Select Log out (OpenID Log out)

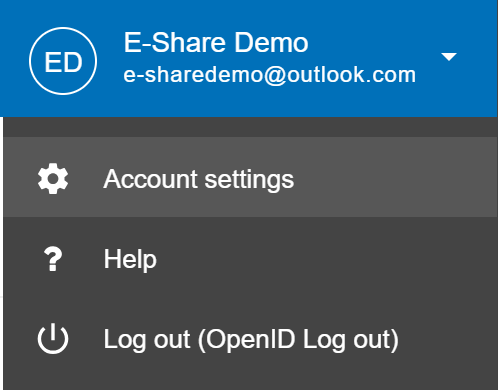[x=250, y=339]
